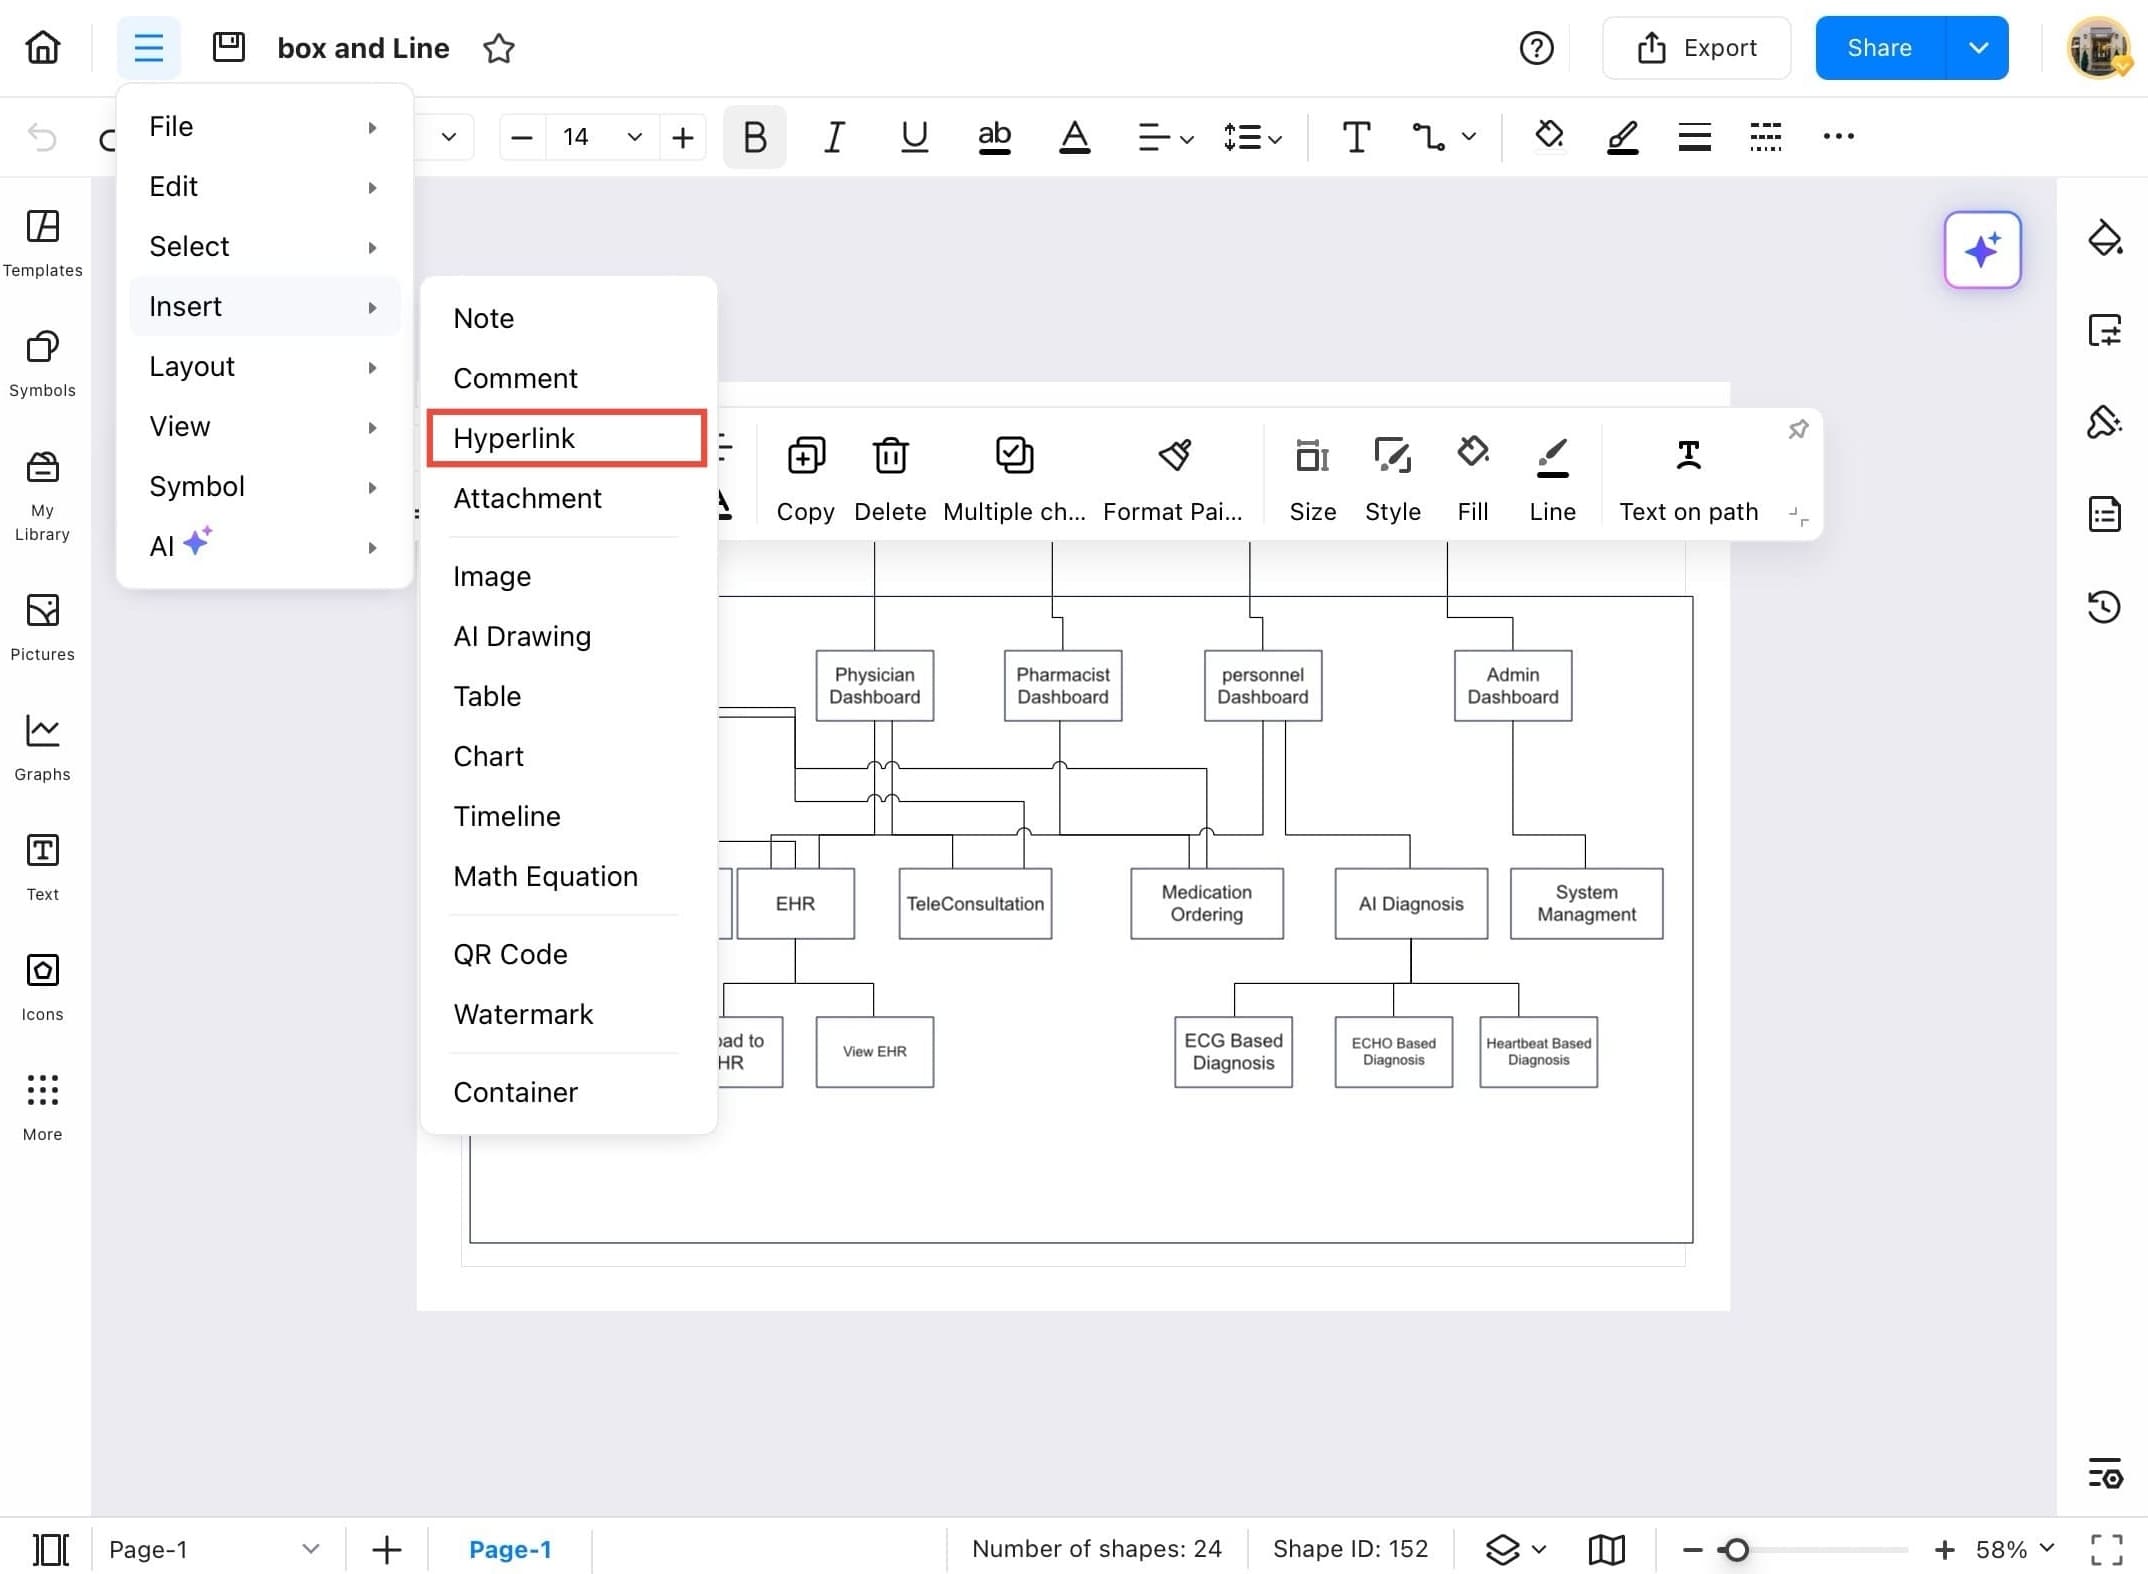Click the zoom slider handle
This screenshot has height=1574, width=2148.
[1736, 1549]
